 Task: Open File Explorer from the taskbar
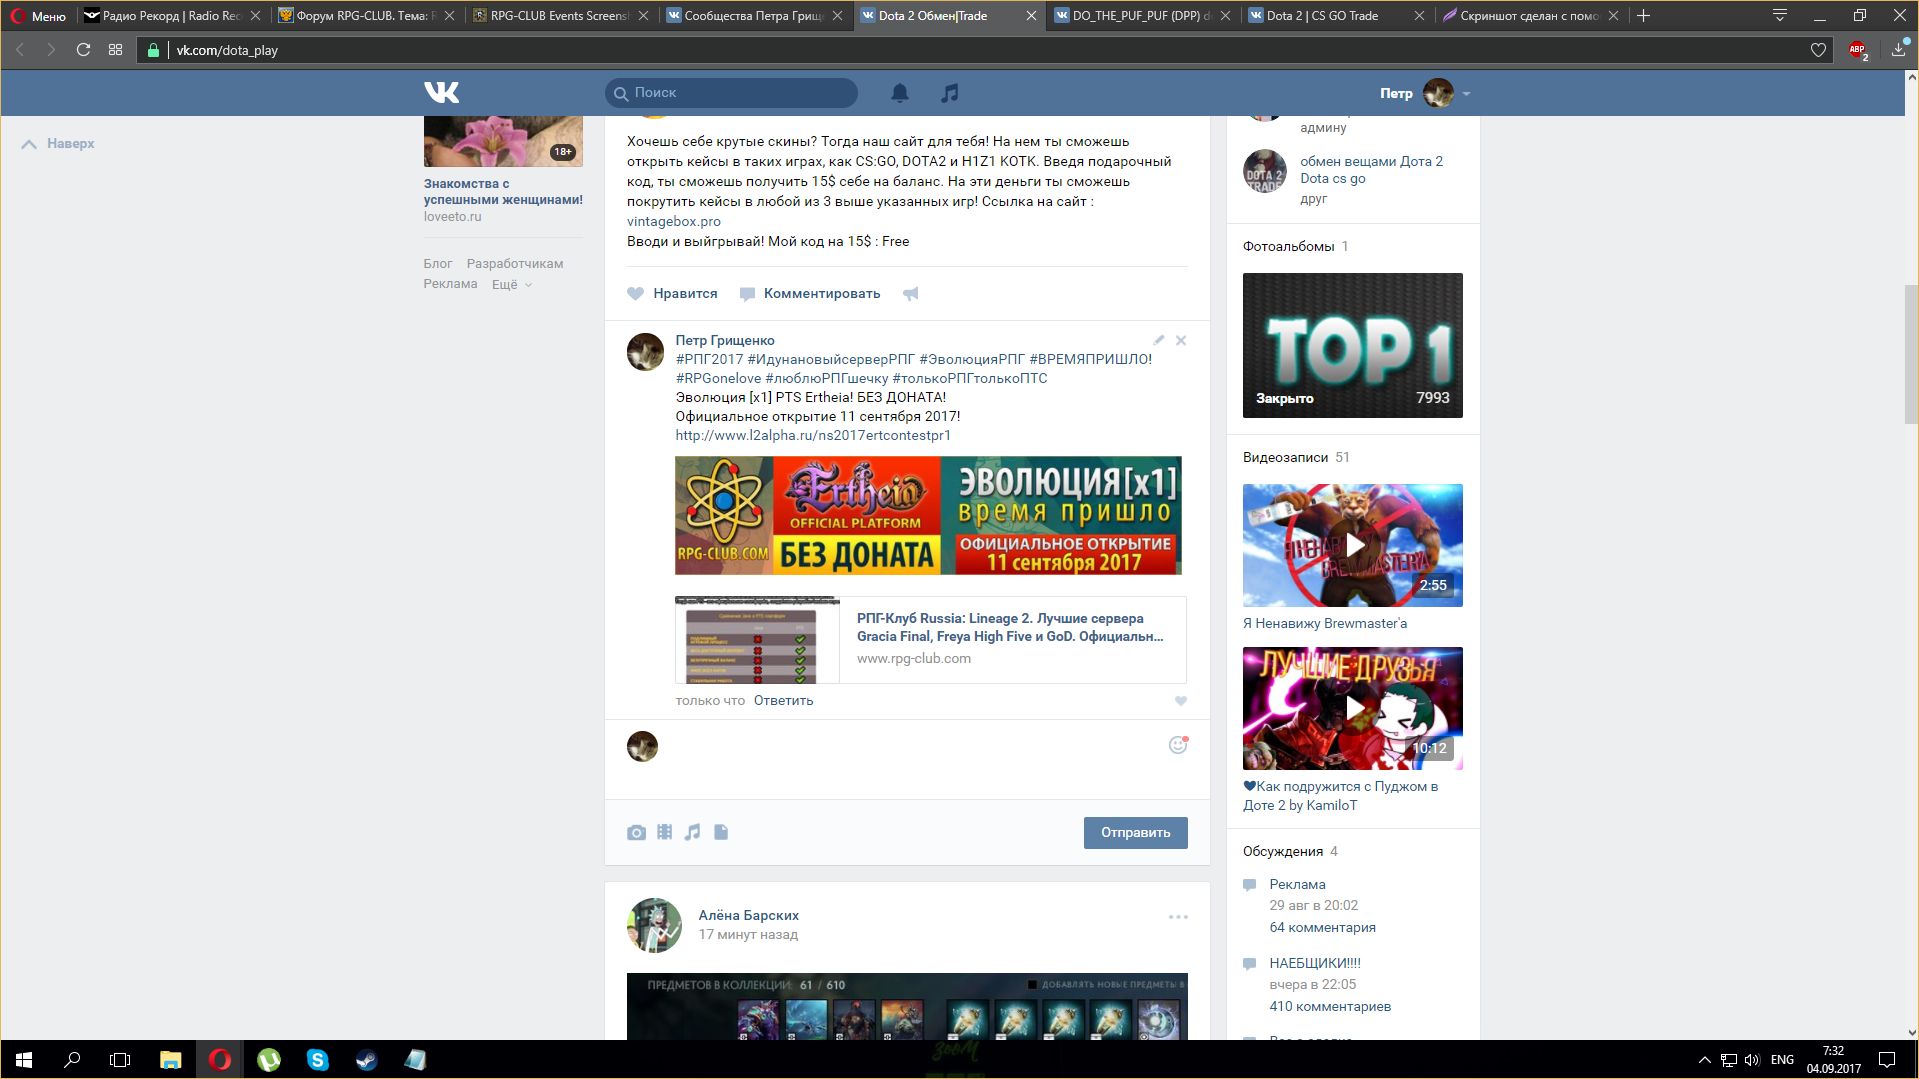tap(170, 1060)
